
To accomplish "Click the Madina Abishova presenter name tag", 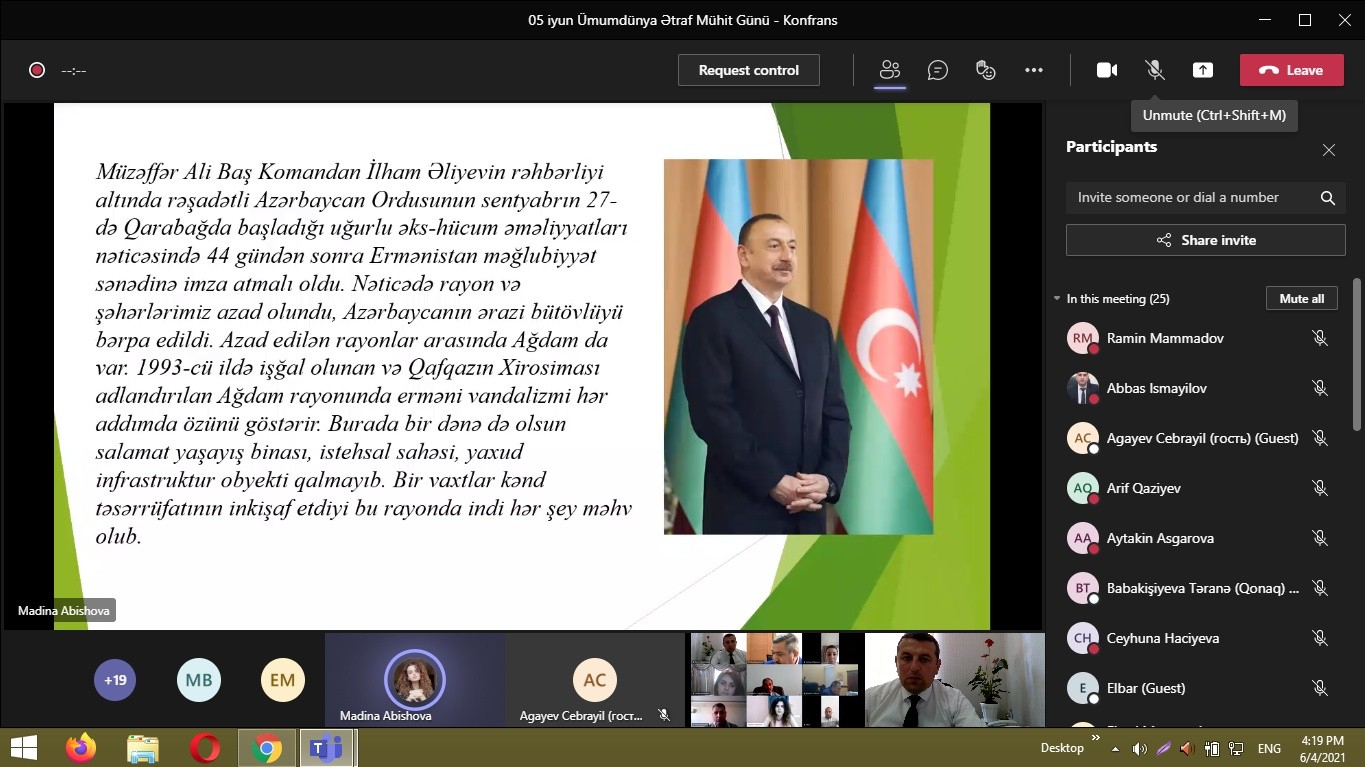I will [x=64, y=610].
